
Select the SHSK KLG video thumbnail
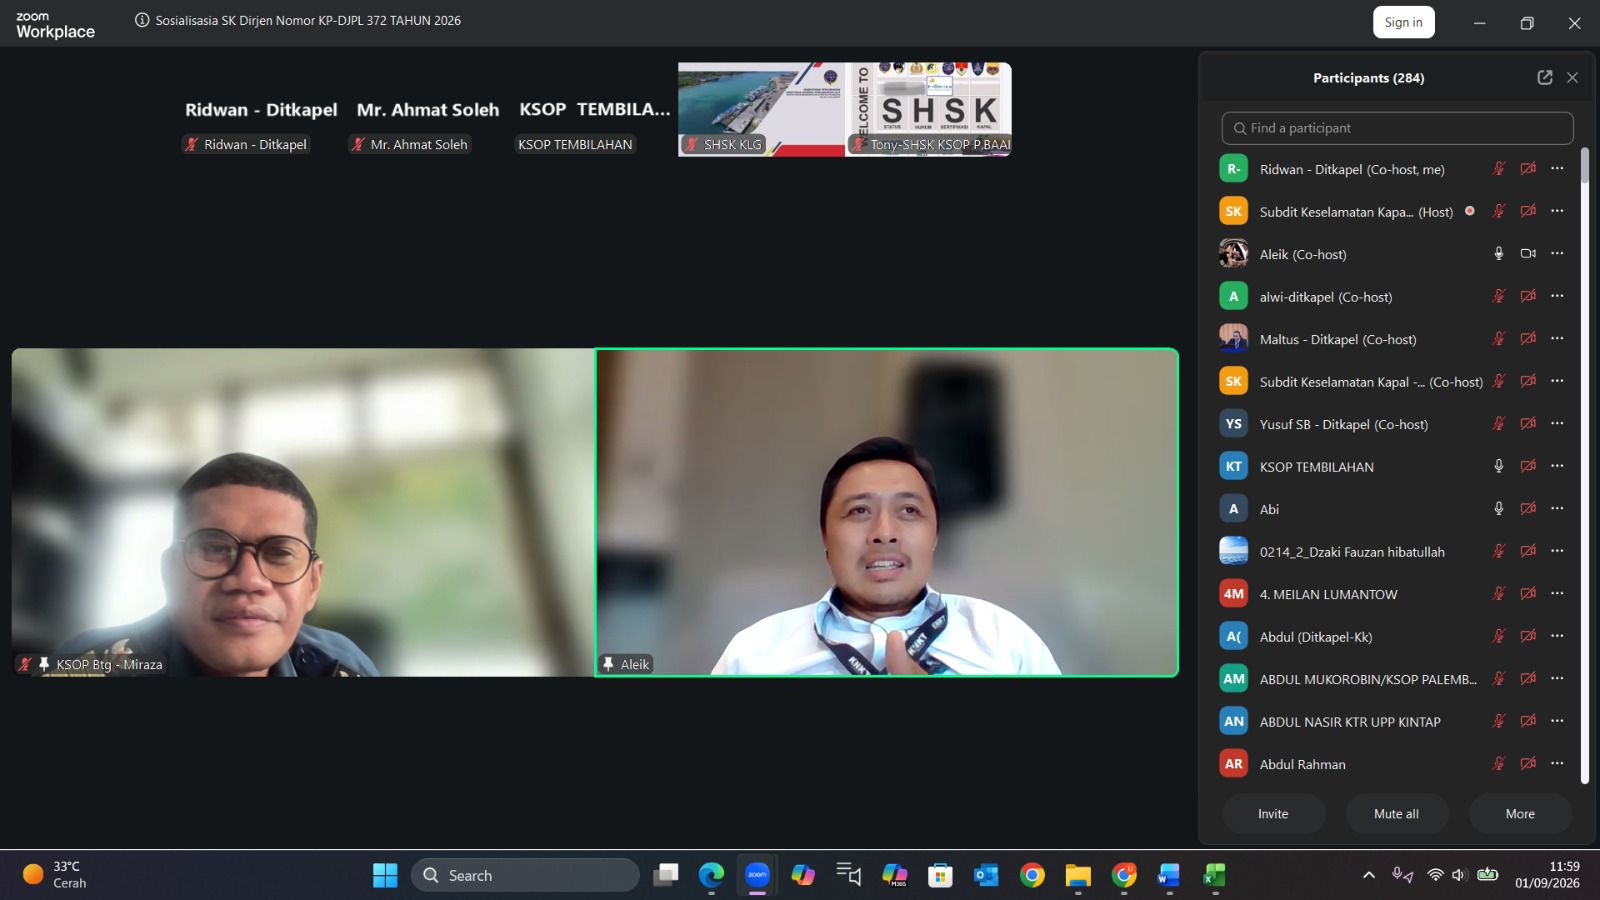(761, 109)
